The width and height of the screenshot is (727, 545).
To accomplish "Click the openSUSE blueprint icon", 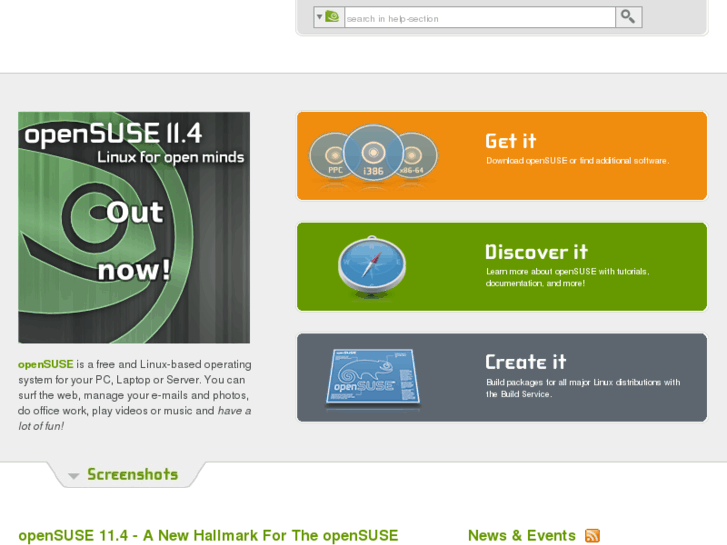I will pos(373,377).
